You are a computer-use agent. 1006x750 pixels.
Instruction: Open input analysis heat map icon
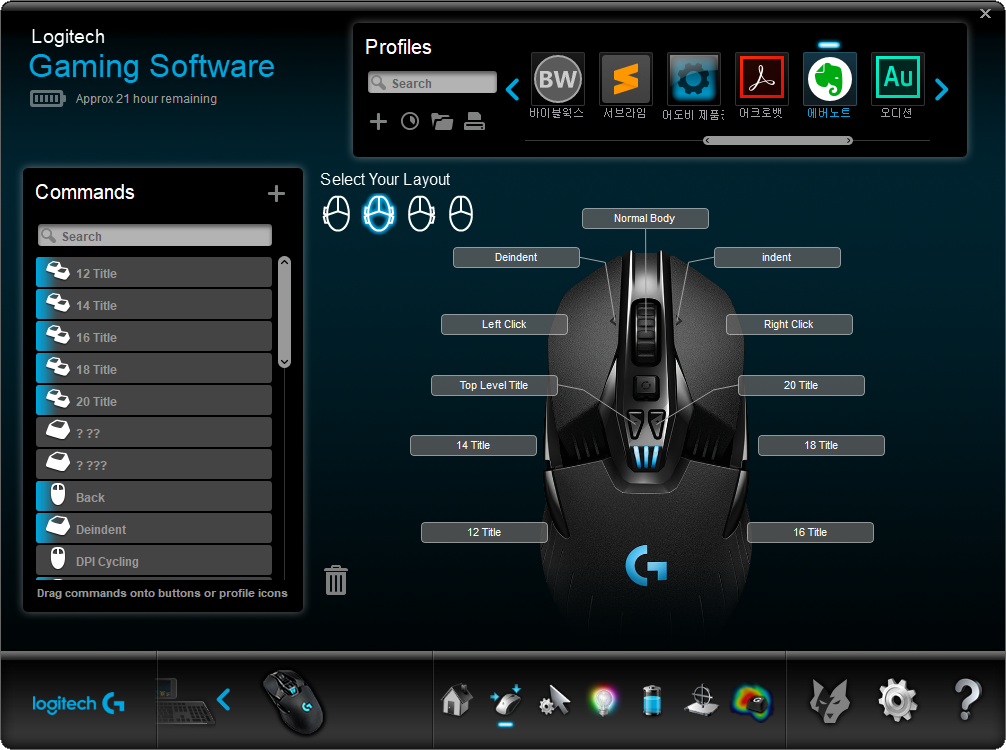click(x=752, y=700)
